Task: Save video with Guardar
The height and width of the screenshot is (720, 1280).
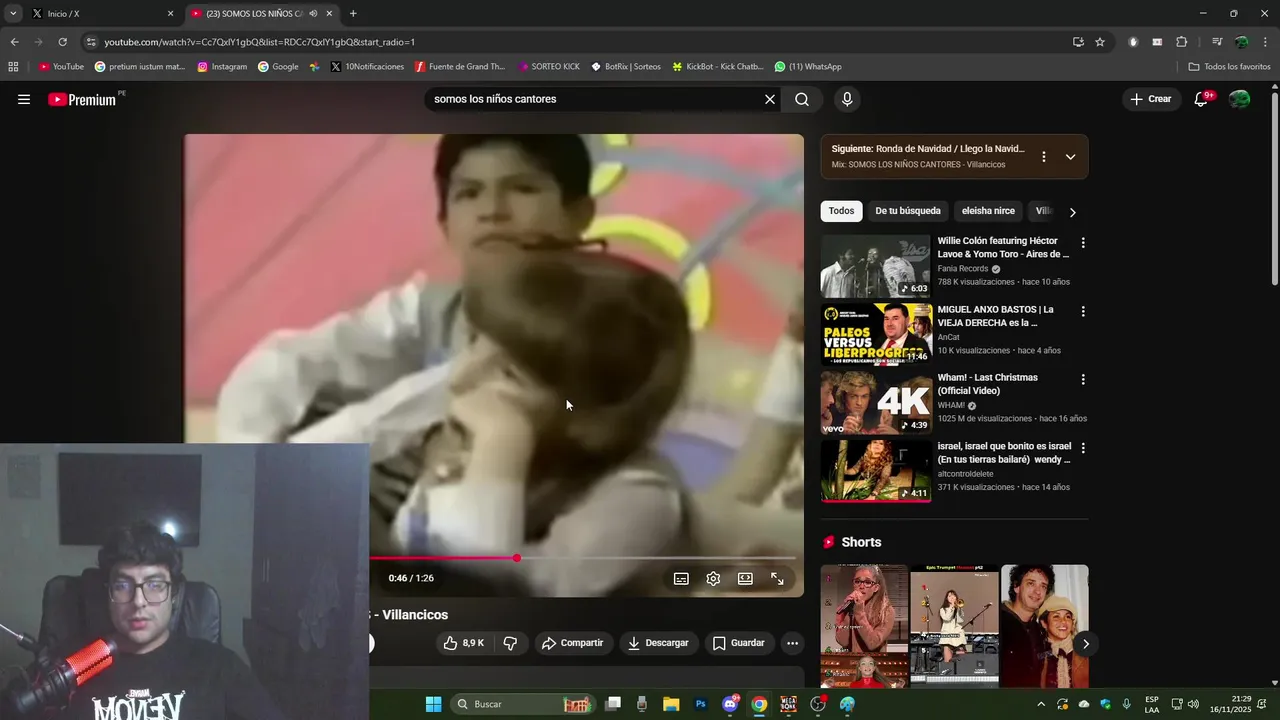Action: point(738,643)
